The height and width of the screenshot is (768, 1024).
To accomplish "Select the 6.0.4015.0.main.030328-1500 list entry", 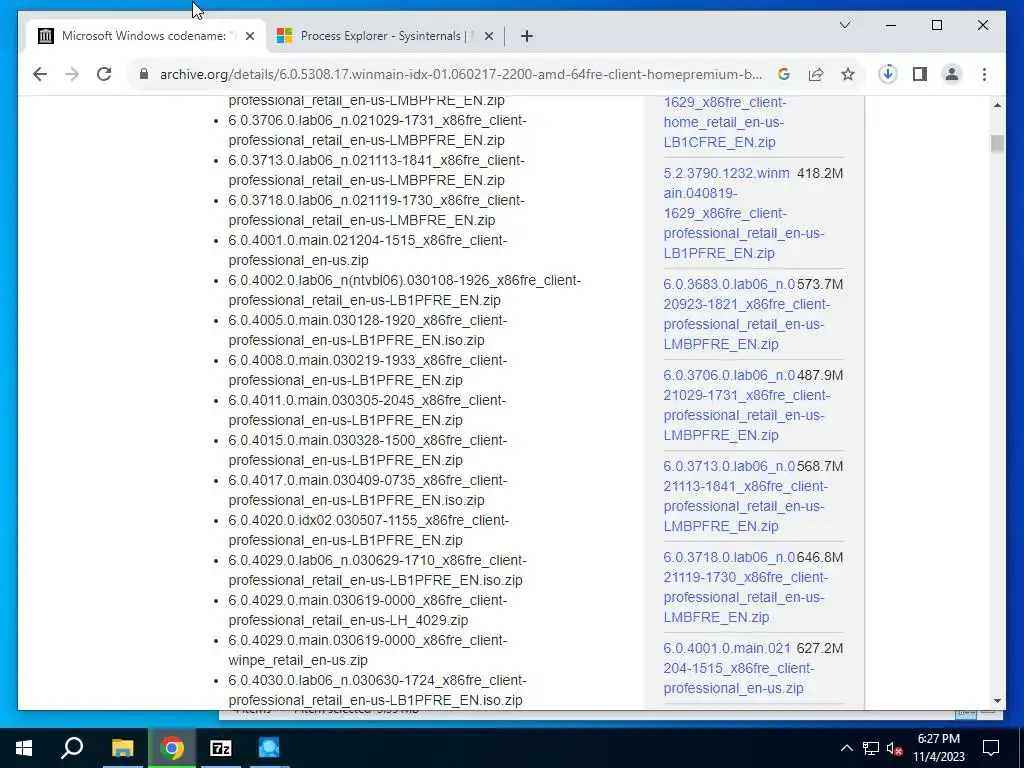I will click(368, 450).
